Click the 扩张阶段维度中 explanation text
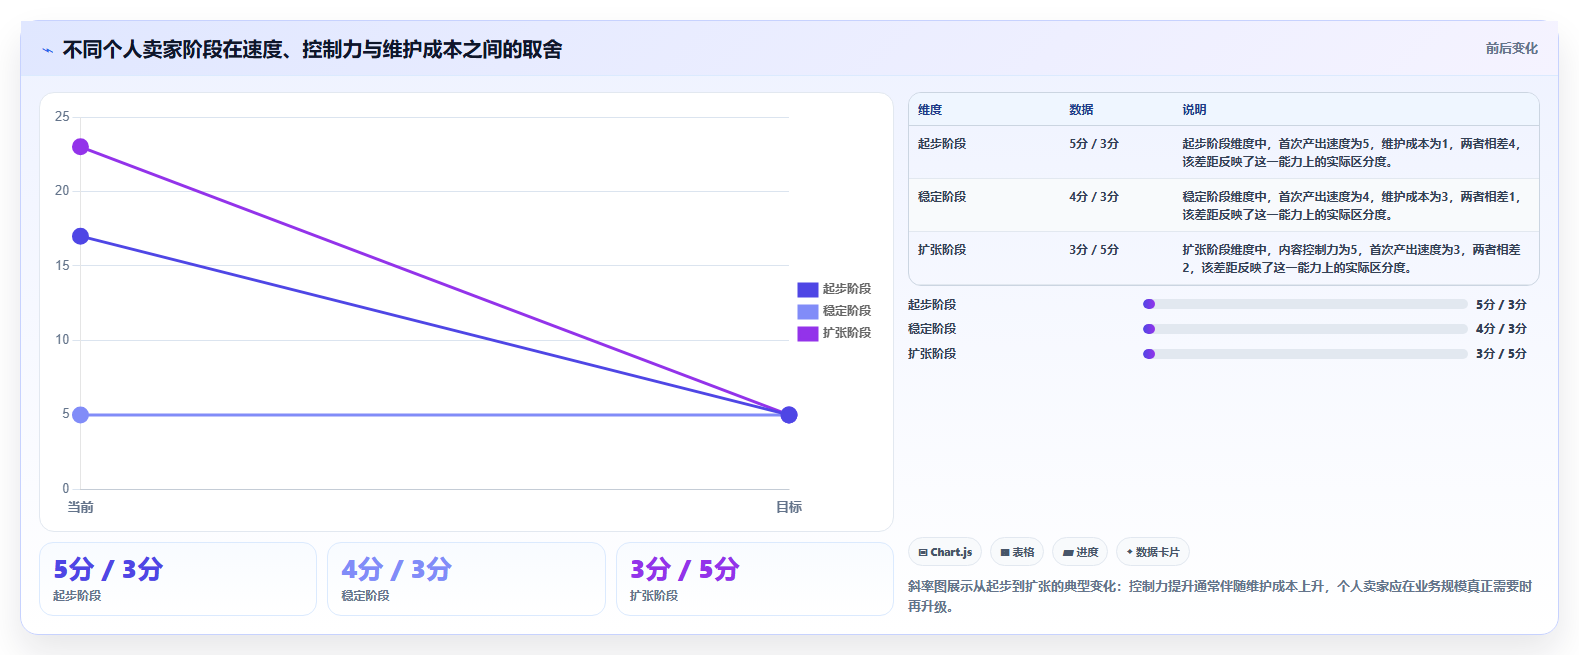This screenshot has width=1579, height=655. click(1351, 259)
